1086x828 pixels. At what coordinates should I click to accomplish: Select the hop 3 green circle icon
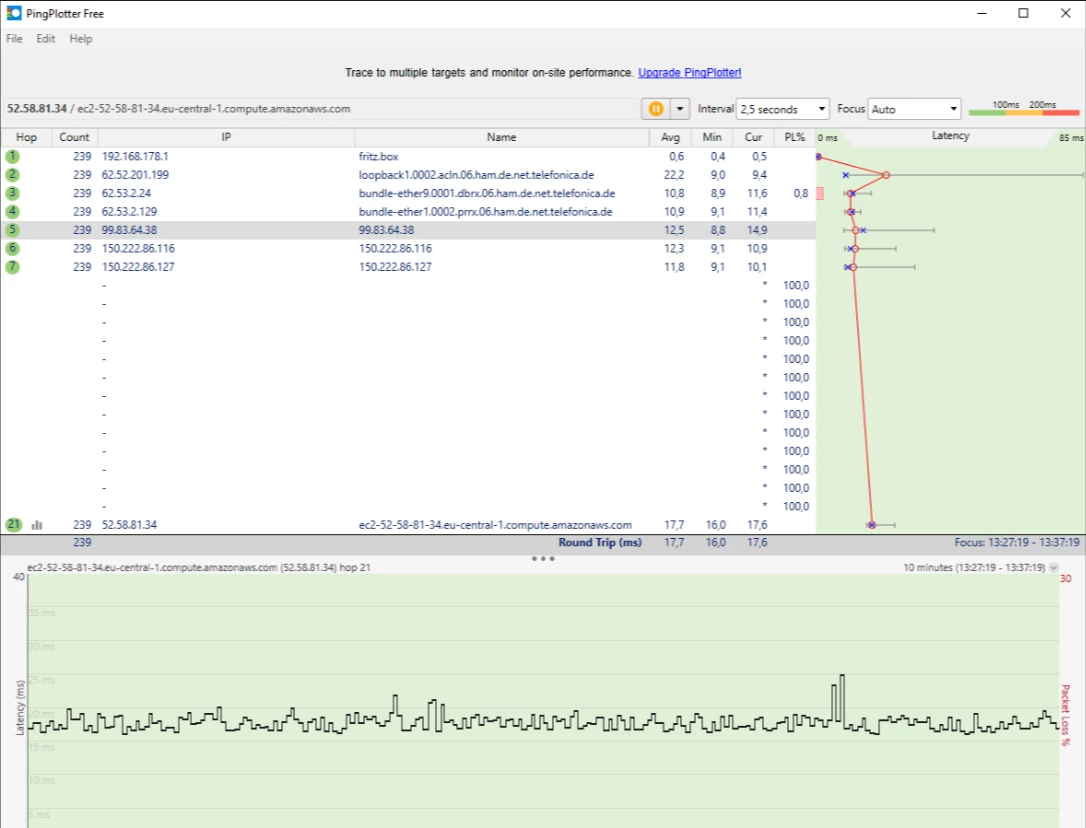click(x=13, y=193)
